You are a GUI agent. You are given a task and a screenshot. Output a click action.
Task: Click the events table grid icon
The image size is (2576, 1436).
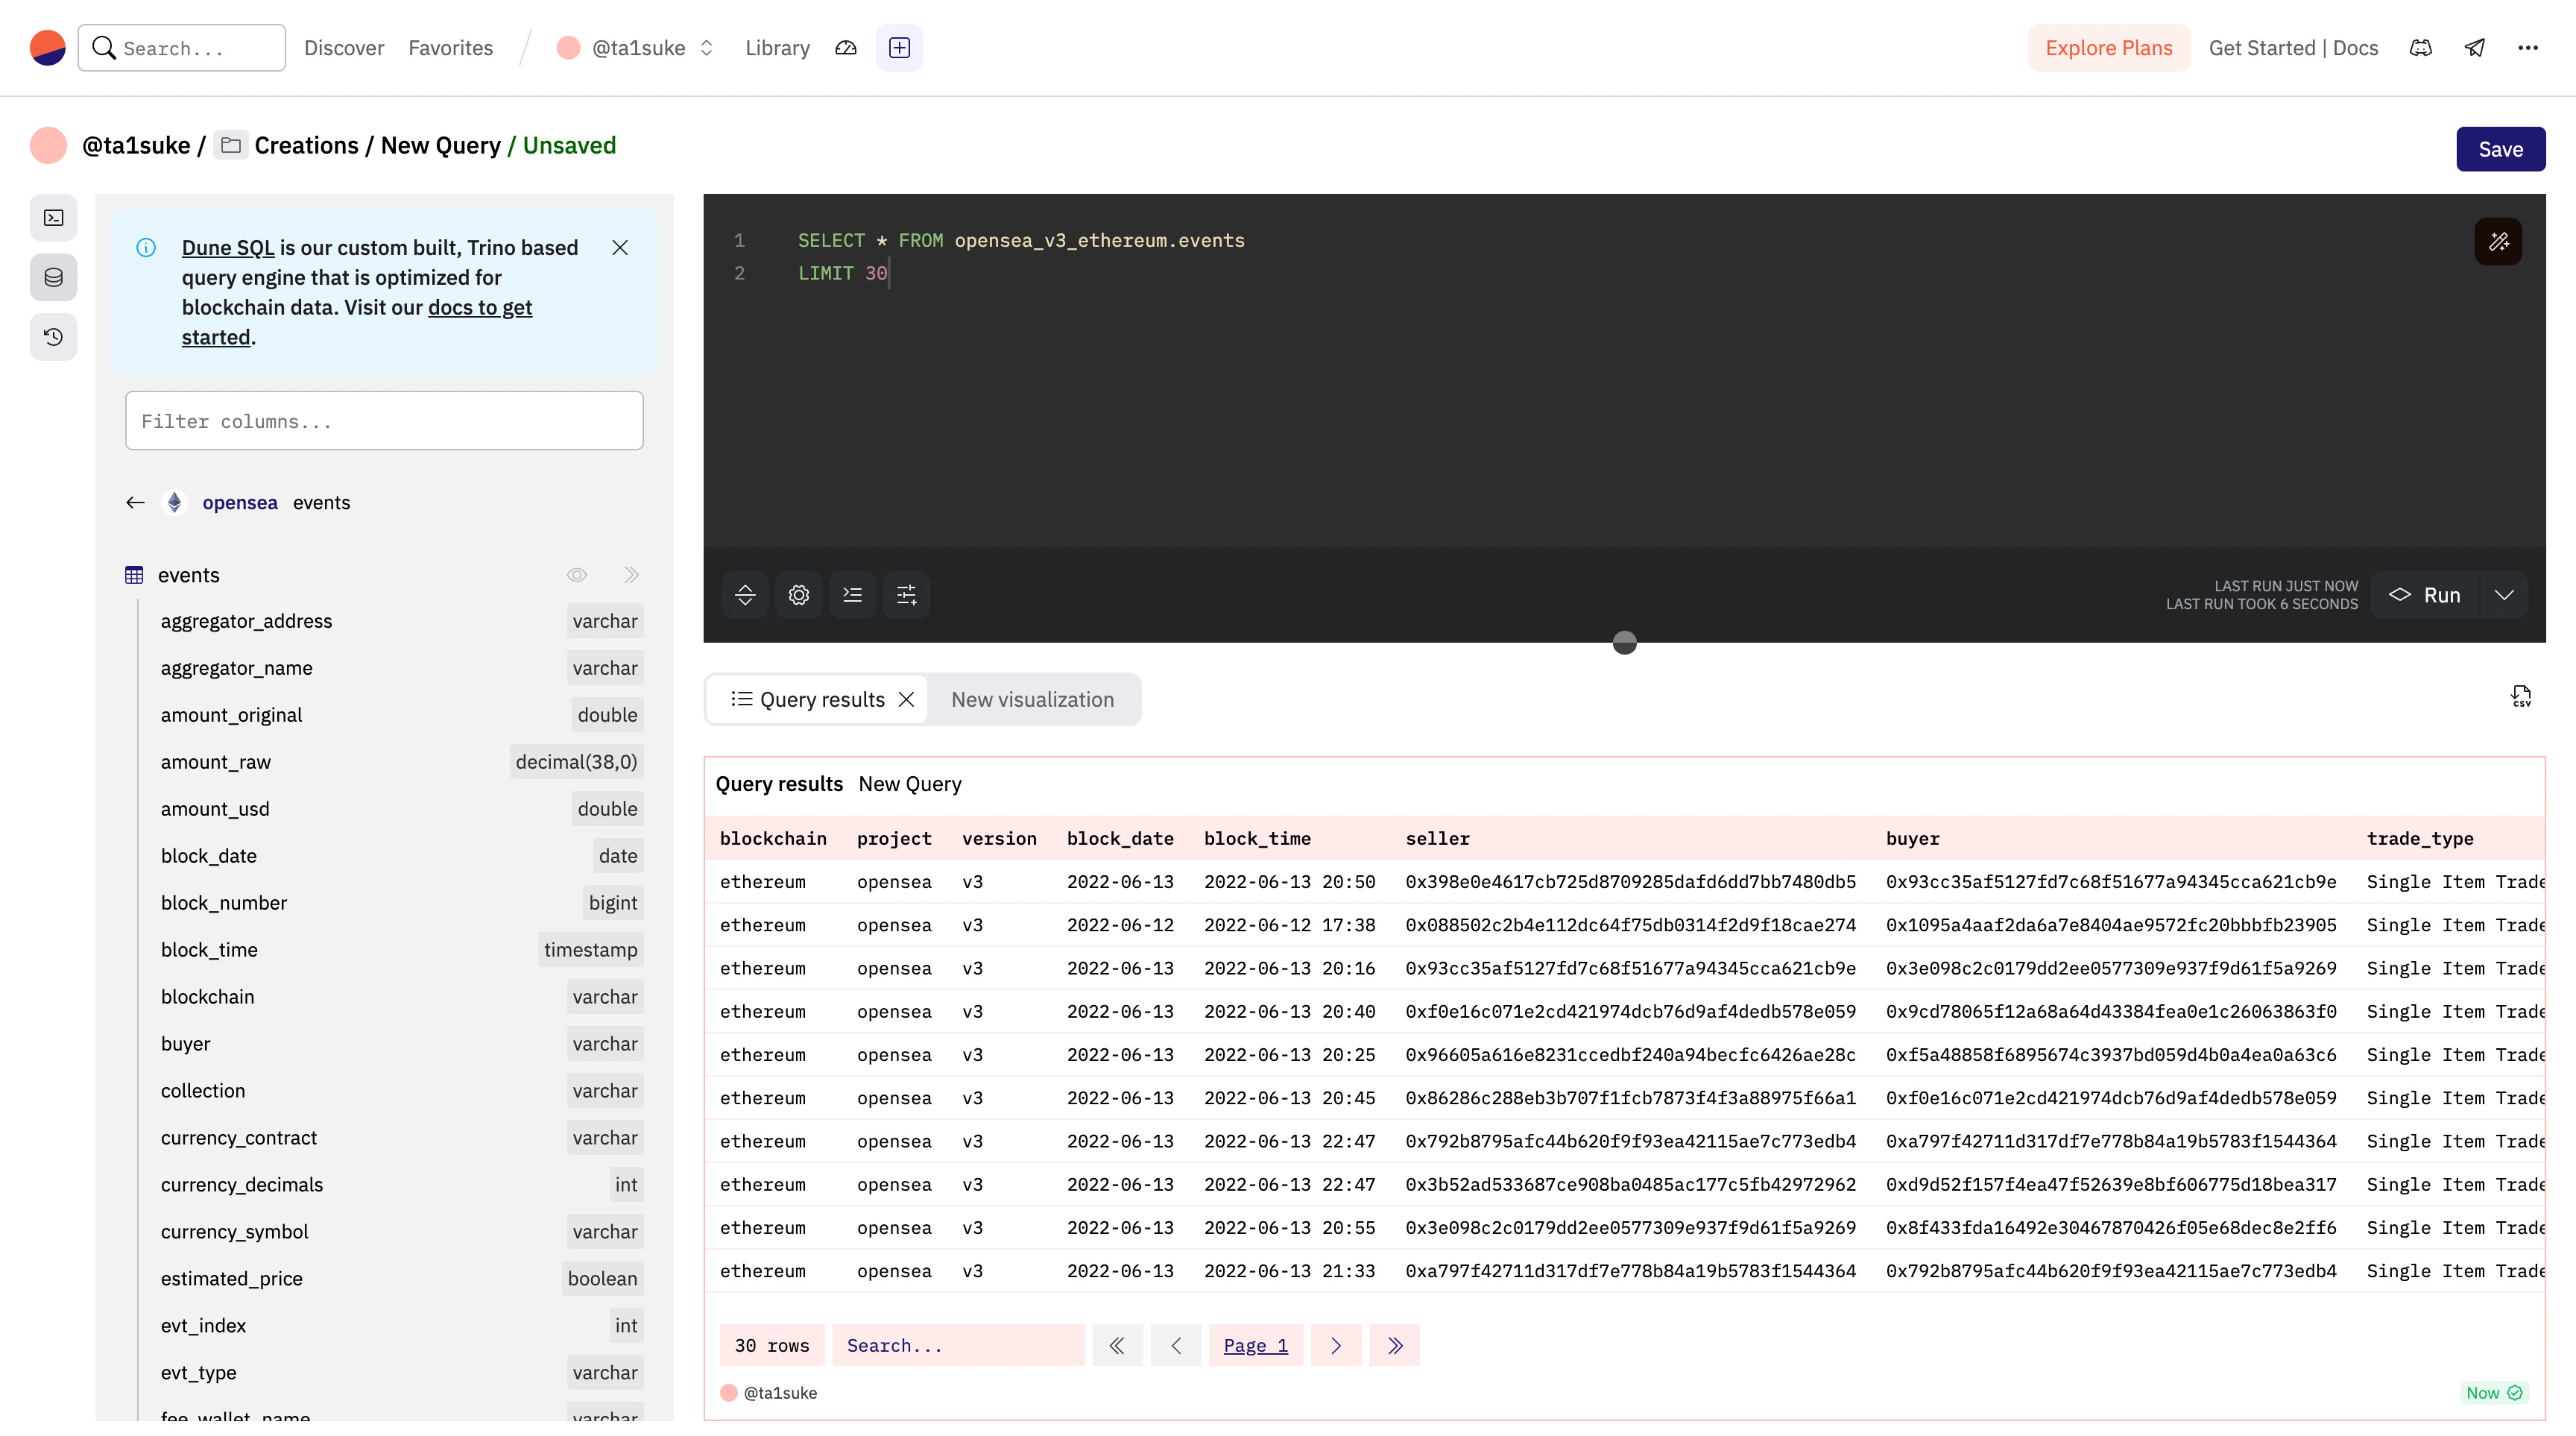[134, 575]
